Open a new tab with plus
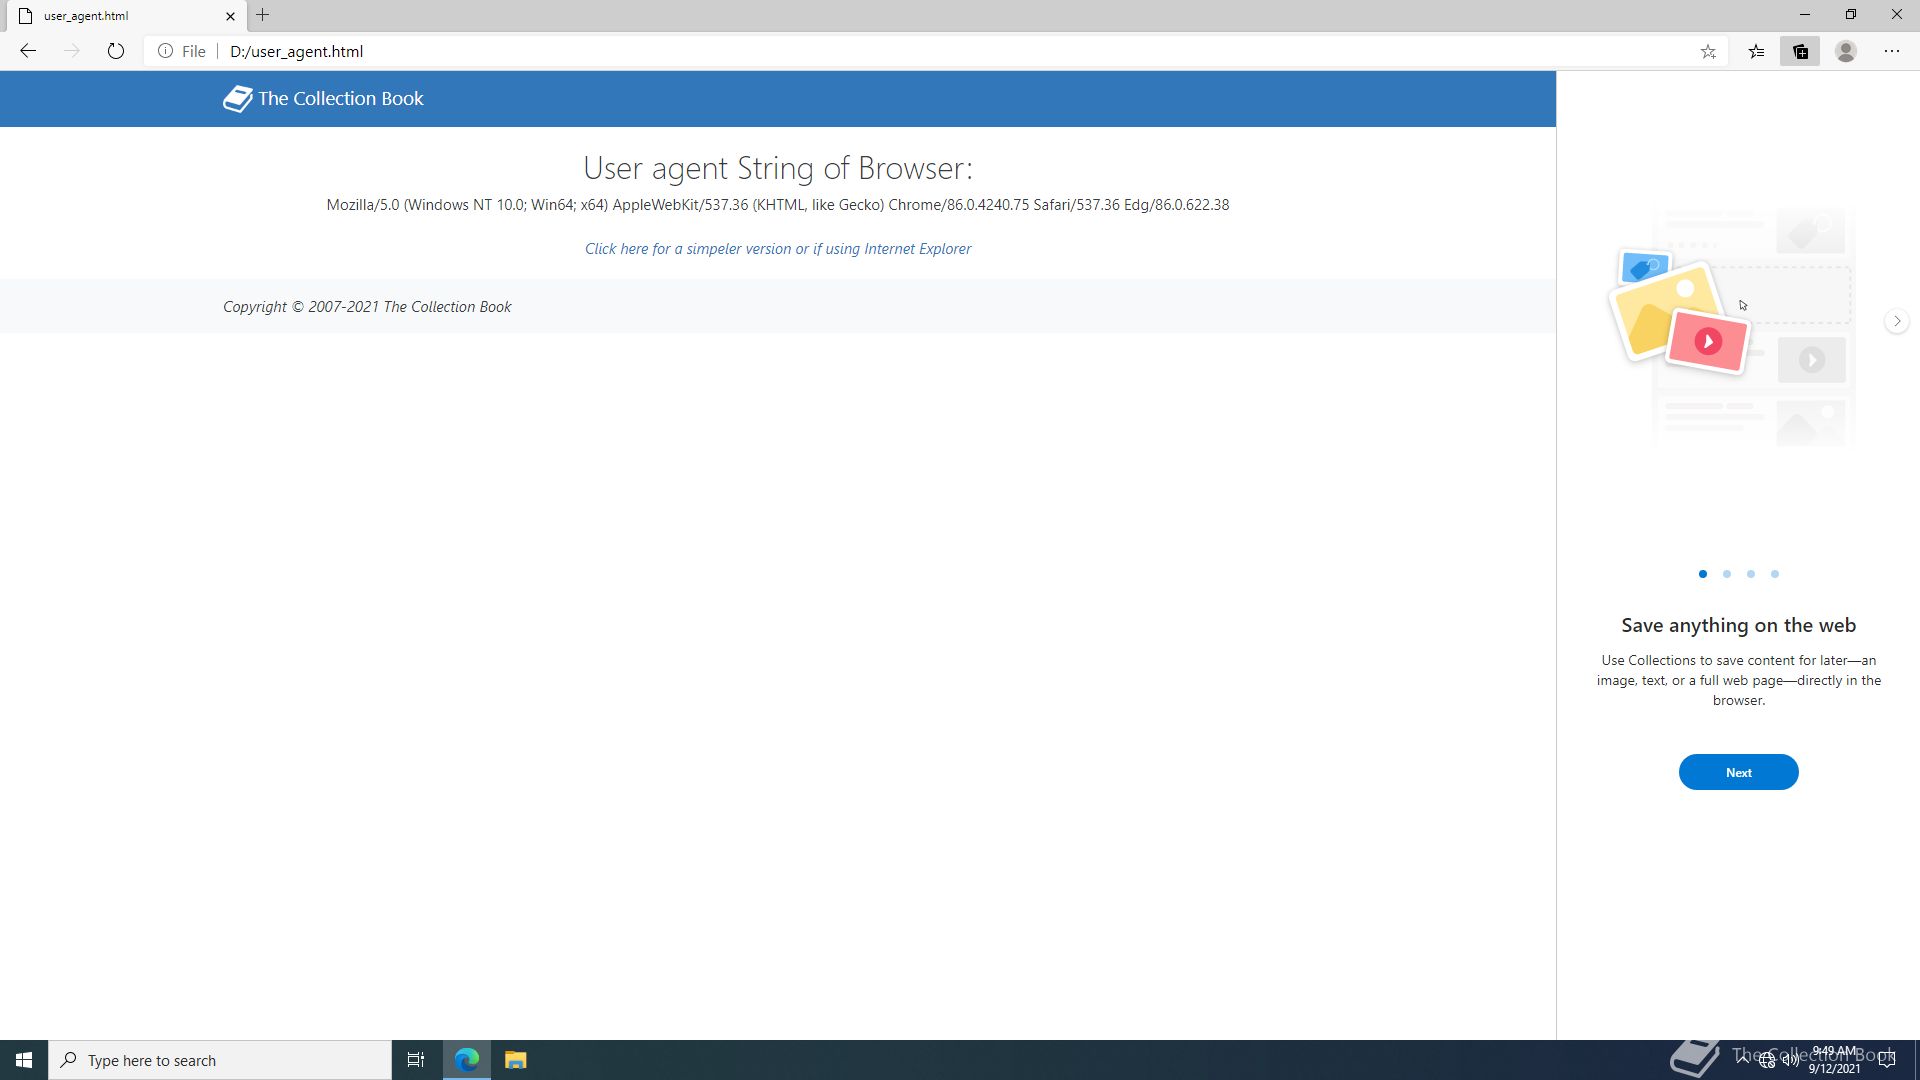The width and height of the screenshot is (1920, 1080). click(262, 15)
